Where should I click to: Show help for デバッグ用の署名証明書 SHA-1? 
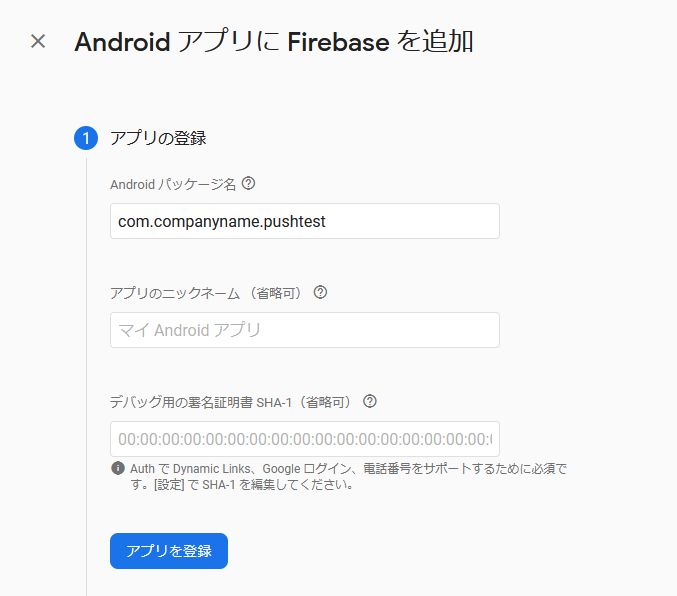coord(370,401)
